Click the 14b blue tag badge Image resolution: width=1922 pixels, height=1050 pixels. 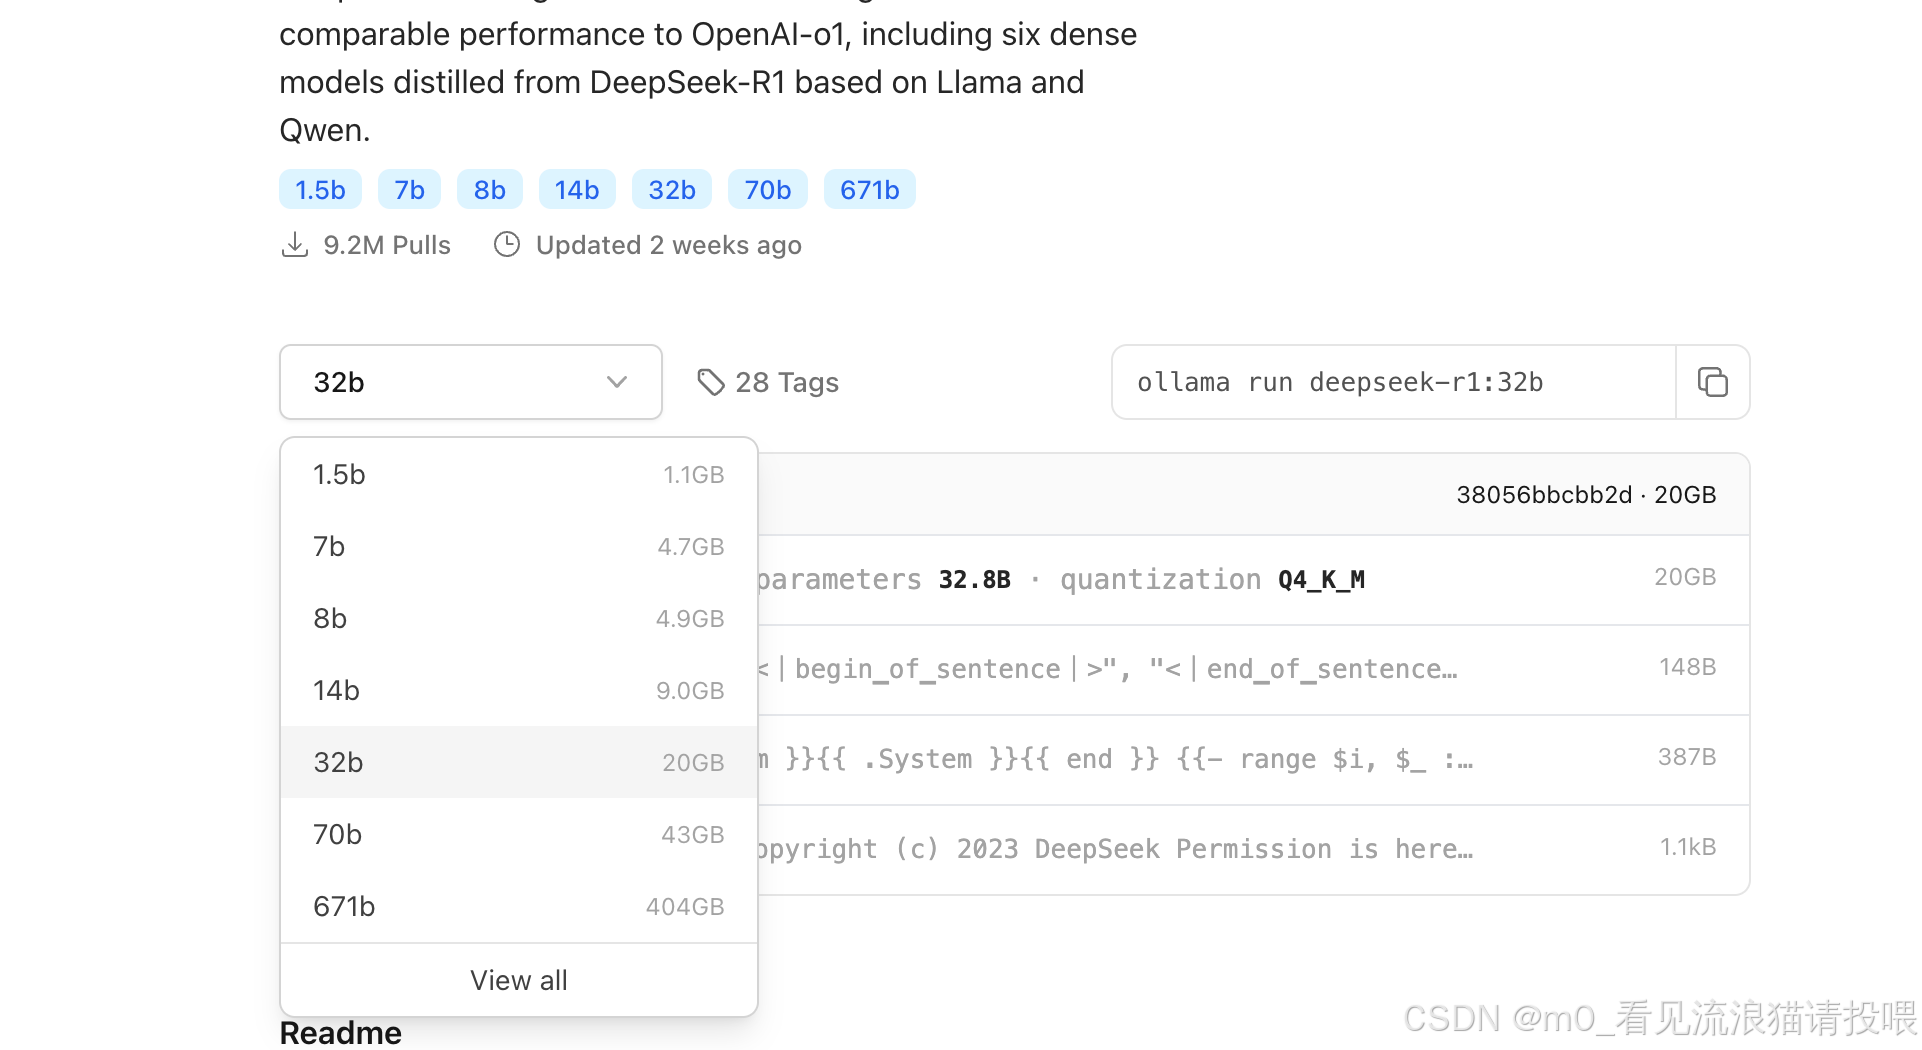577,190
